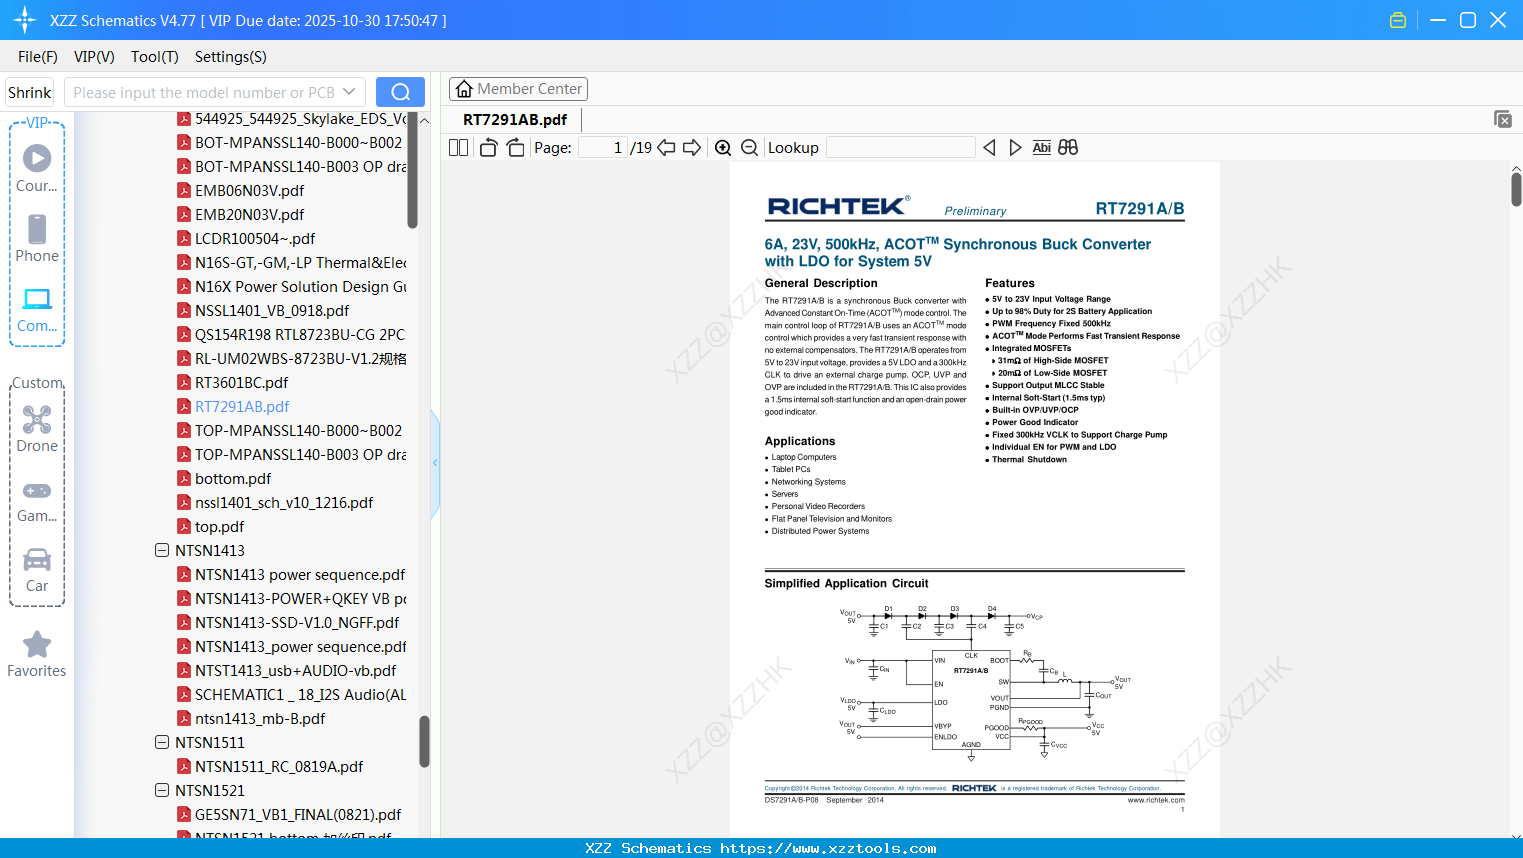Screen dimensions: 1523x858
Task: Open NSSL1401_VB_0918.pdf file
Action: point(272,310)
